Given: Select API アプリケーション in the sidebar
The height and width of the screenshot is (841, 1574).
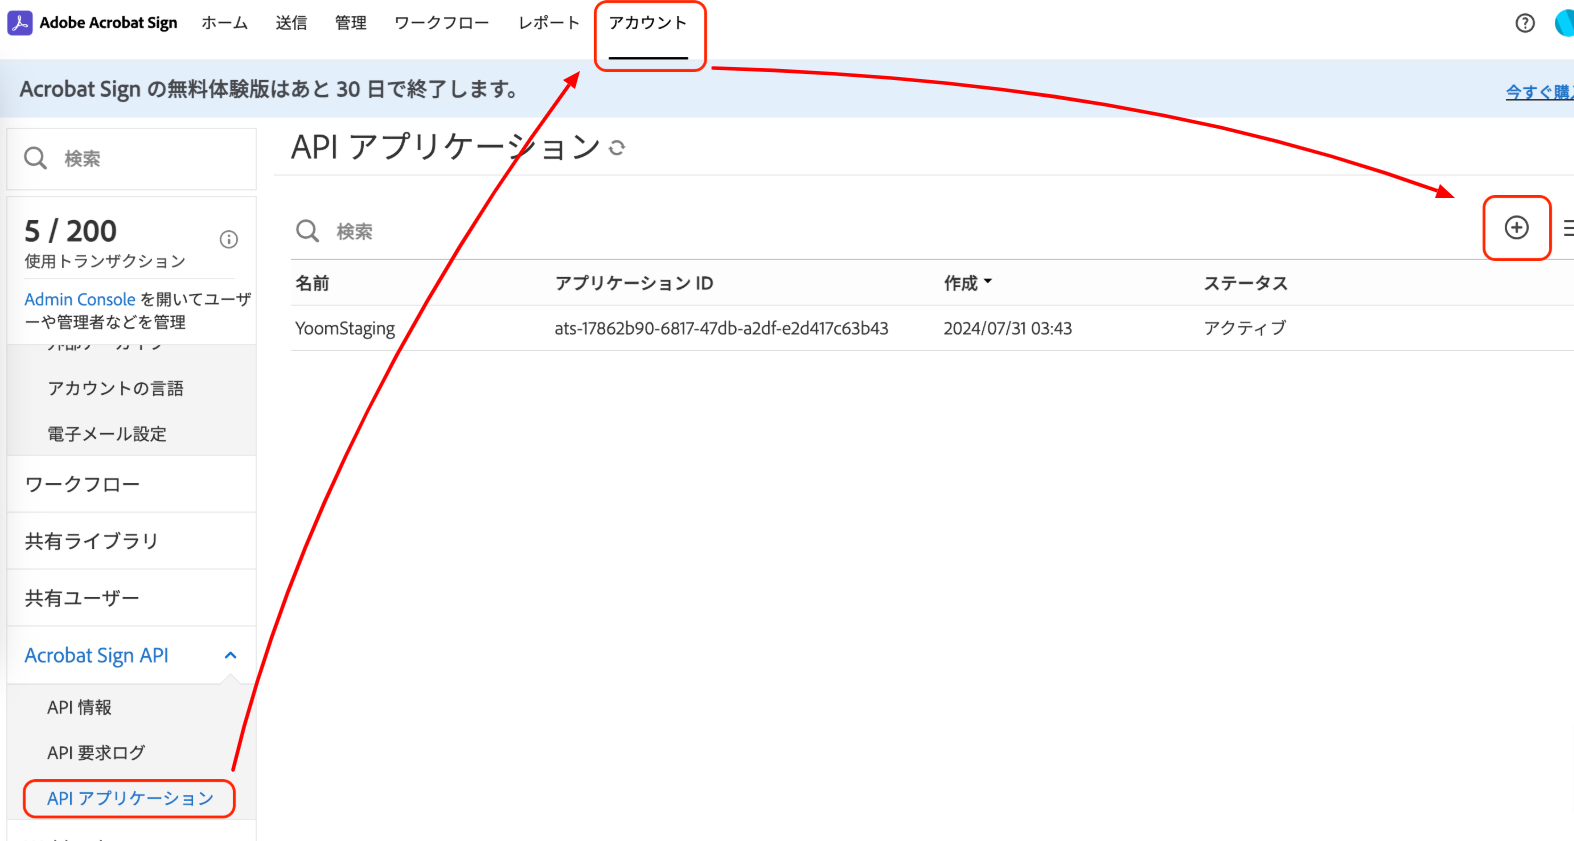Looking at the screenshot, I should click(x=130, y=798).
